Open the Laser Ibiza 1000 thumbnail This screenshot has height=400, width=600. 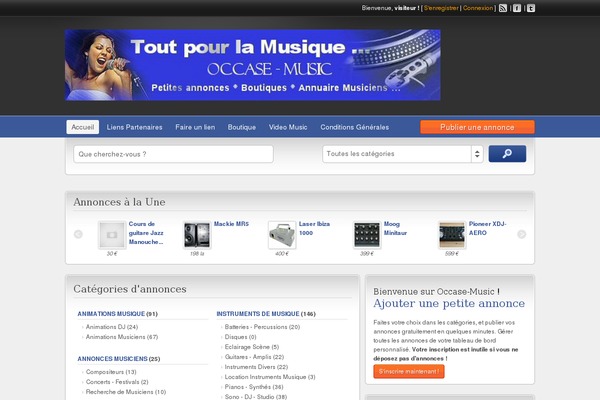pyautogui.click(x=282, y=235)
